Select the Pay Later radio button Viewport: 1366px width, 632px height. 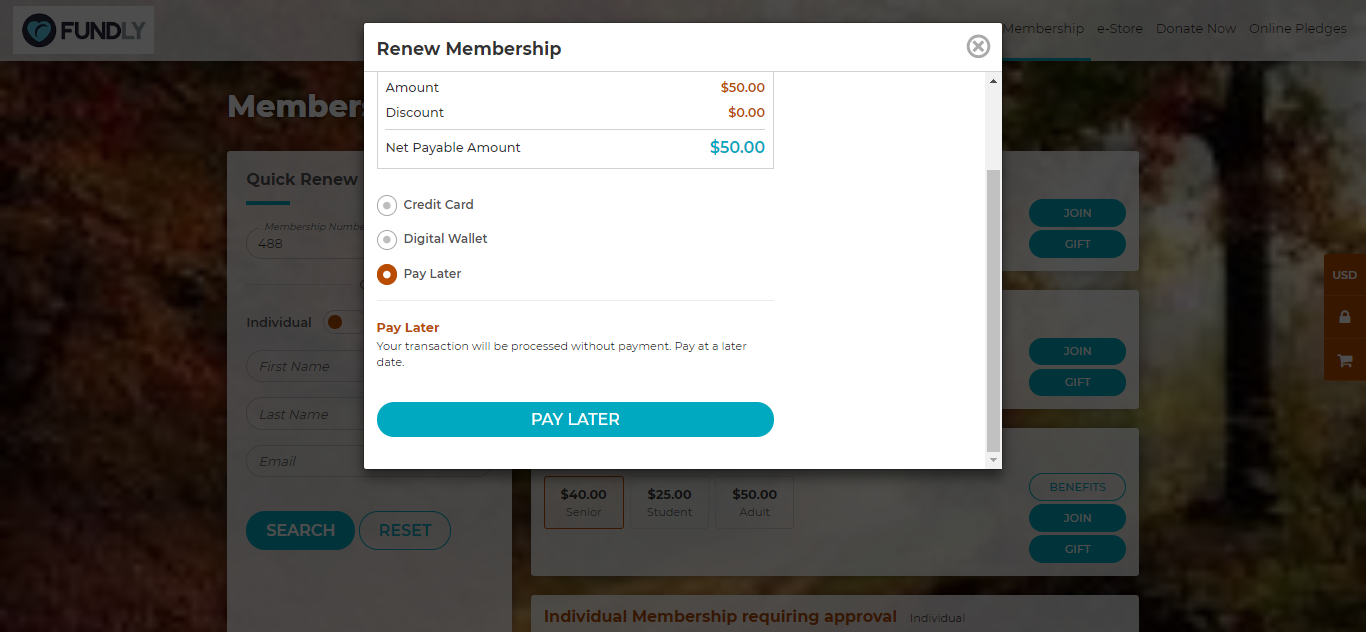coord(387,274)
